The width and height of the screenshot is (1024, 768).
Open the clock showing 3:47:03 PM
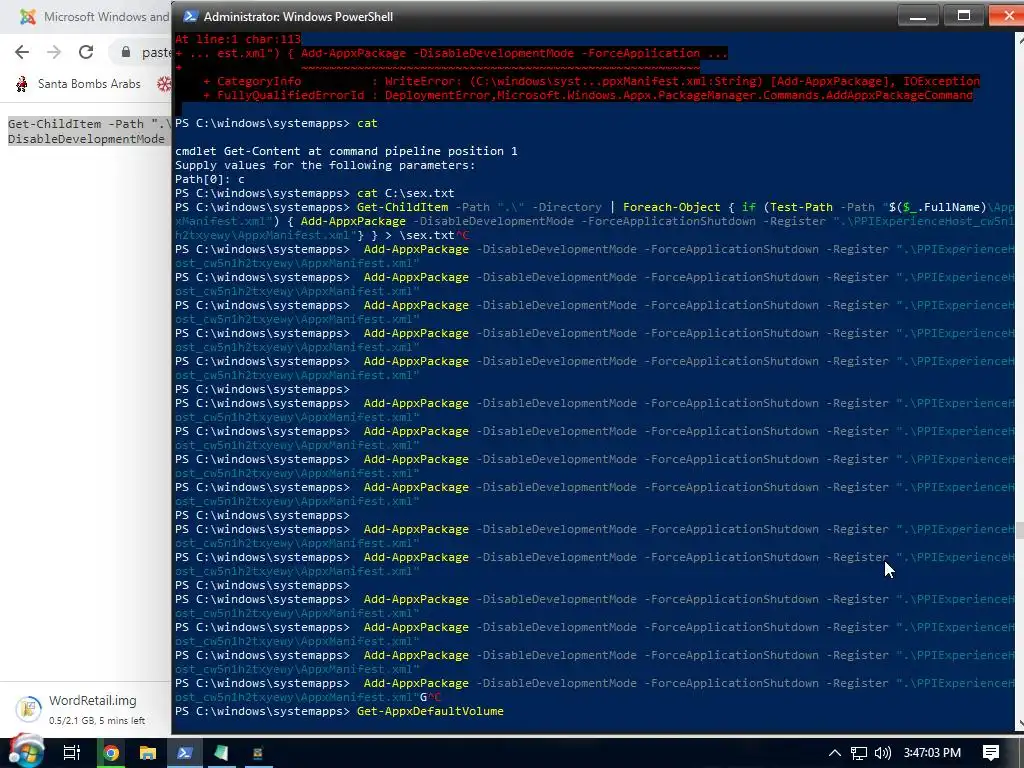(x=932, y=753)
